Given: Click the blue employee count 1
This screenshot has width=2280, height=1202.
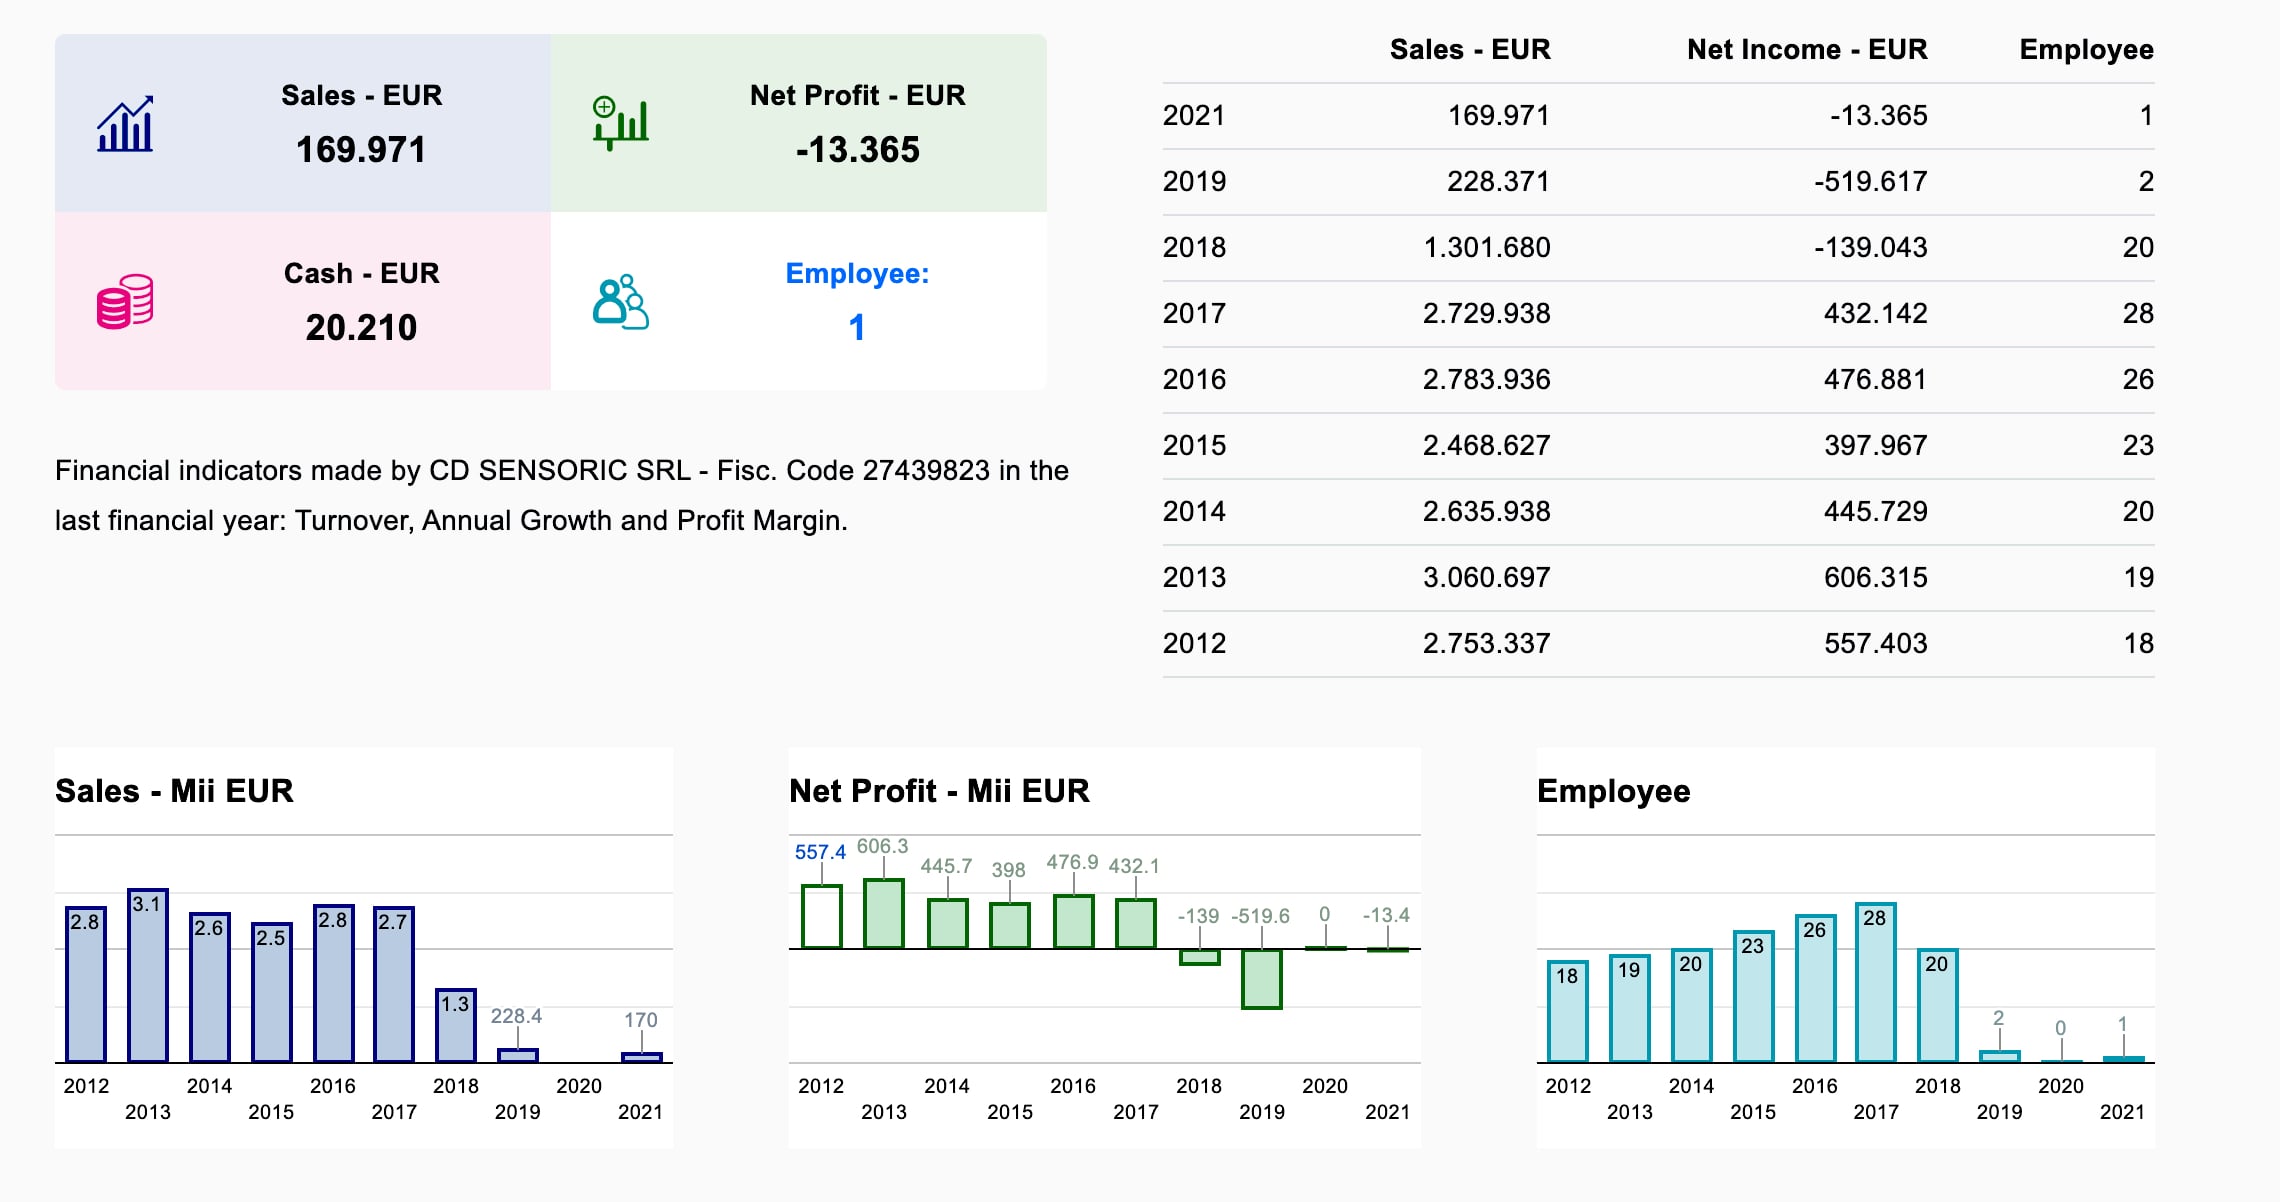Looking at the screenshot, I should pos(857,327).
